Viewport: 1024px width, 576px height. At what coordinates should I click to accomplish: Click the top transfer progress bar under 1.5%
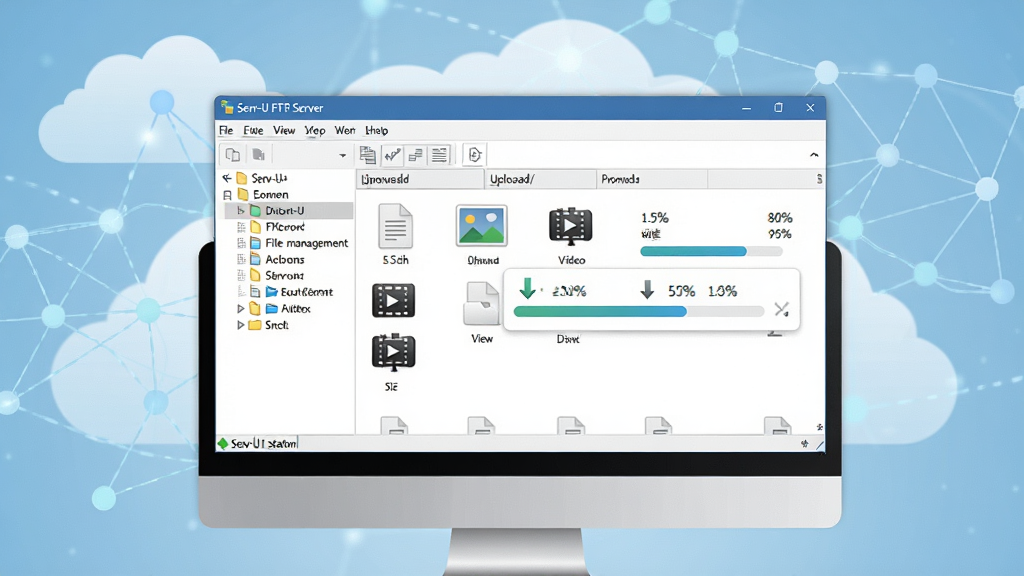pyautogui.click(x=711, y=251)
